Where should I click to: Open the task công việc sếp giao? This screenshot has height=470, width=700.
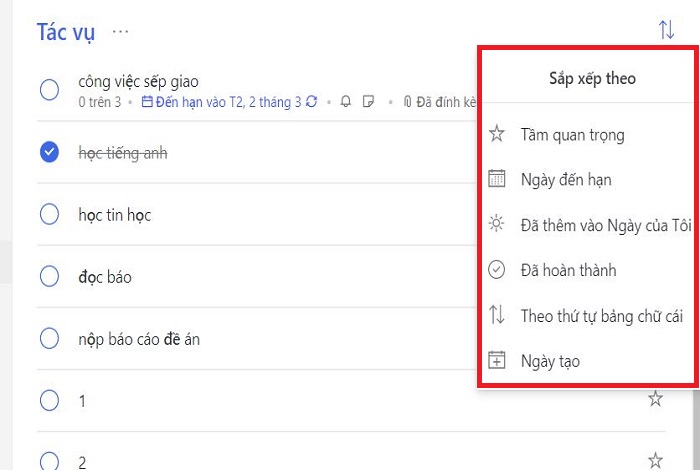click(x=138, y=82)
